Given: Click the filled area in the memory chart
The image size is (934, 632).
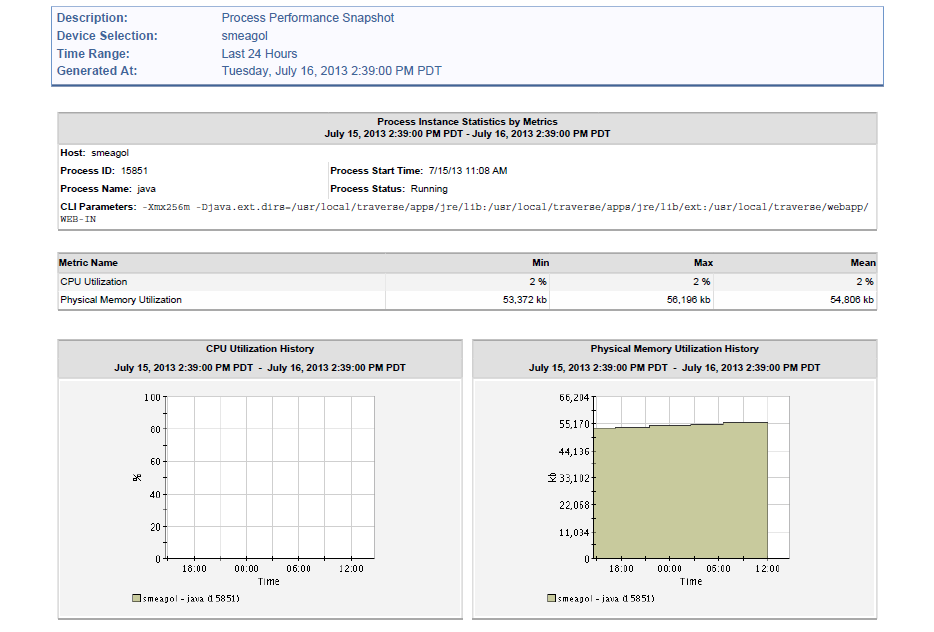Looking at the screenshot, I should [680, 490].
